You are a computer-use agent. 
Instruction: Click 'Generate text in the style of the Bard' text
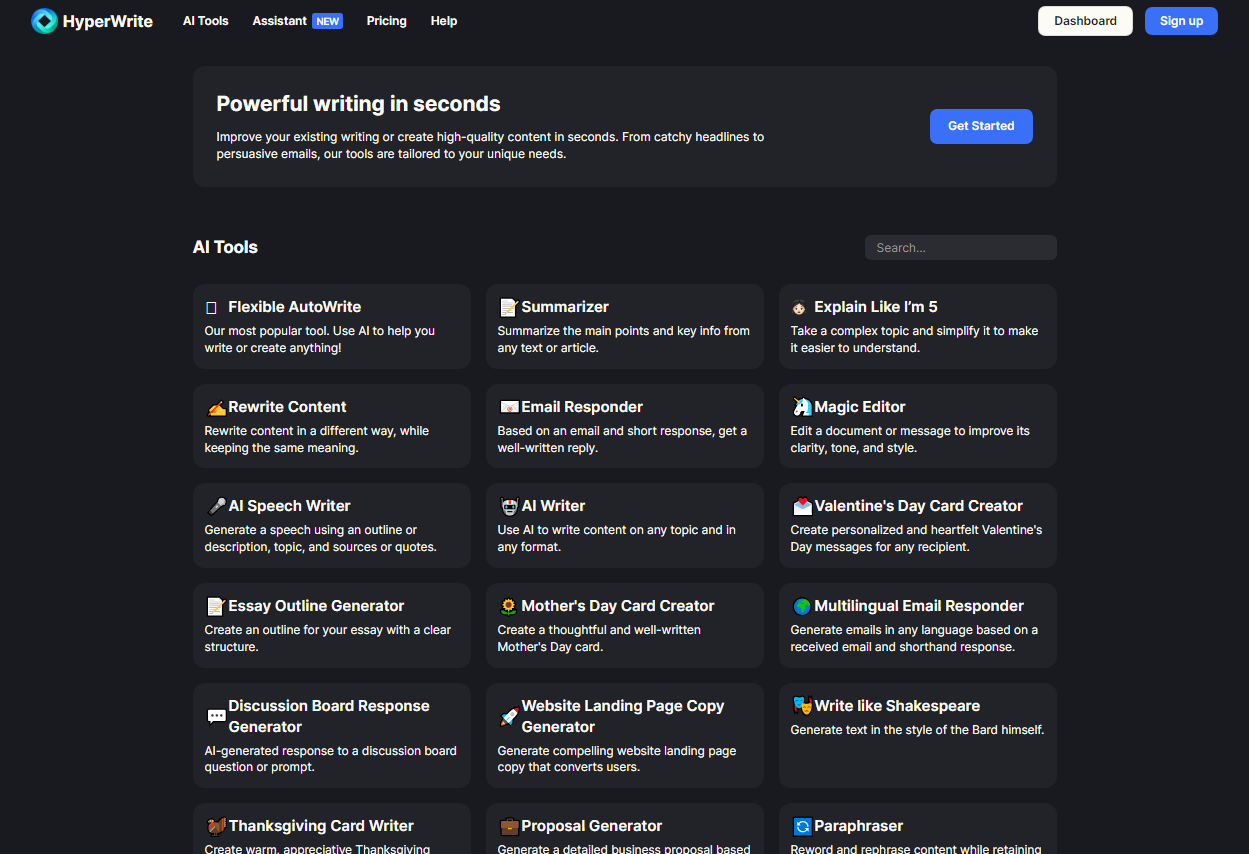[x=917, y=730]
